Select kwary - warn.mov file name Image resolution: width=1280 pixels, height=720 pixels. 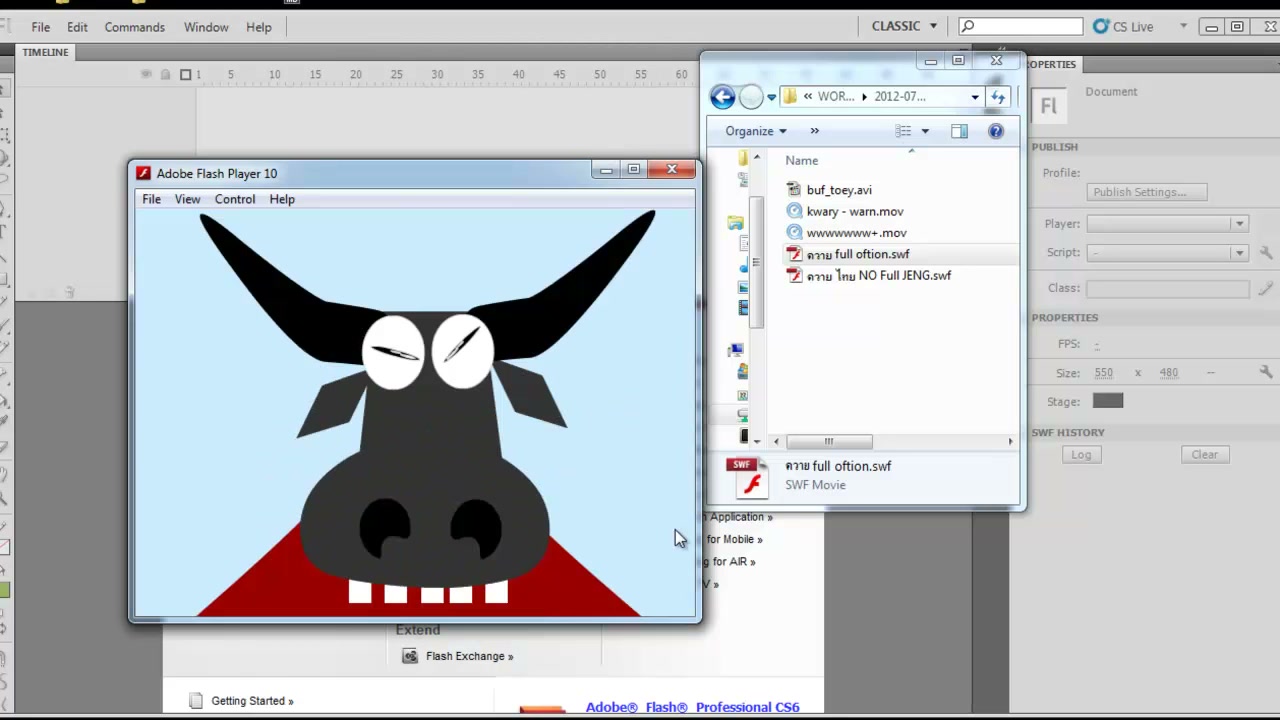(x=855, y=211)
